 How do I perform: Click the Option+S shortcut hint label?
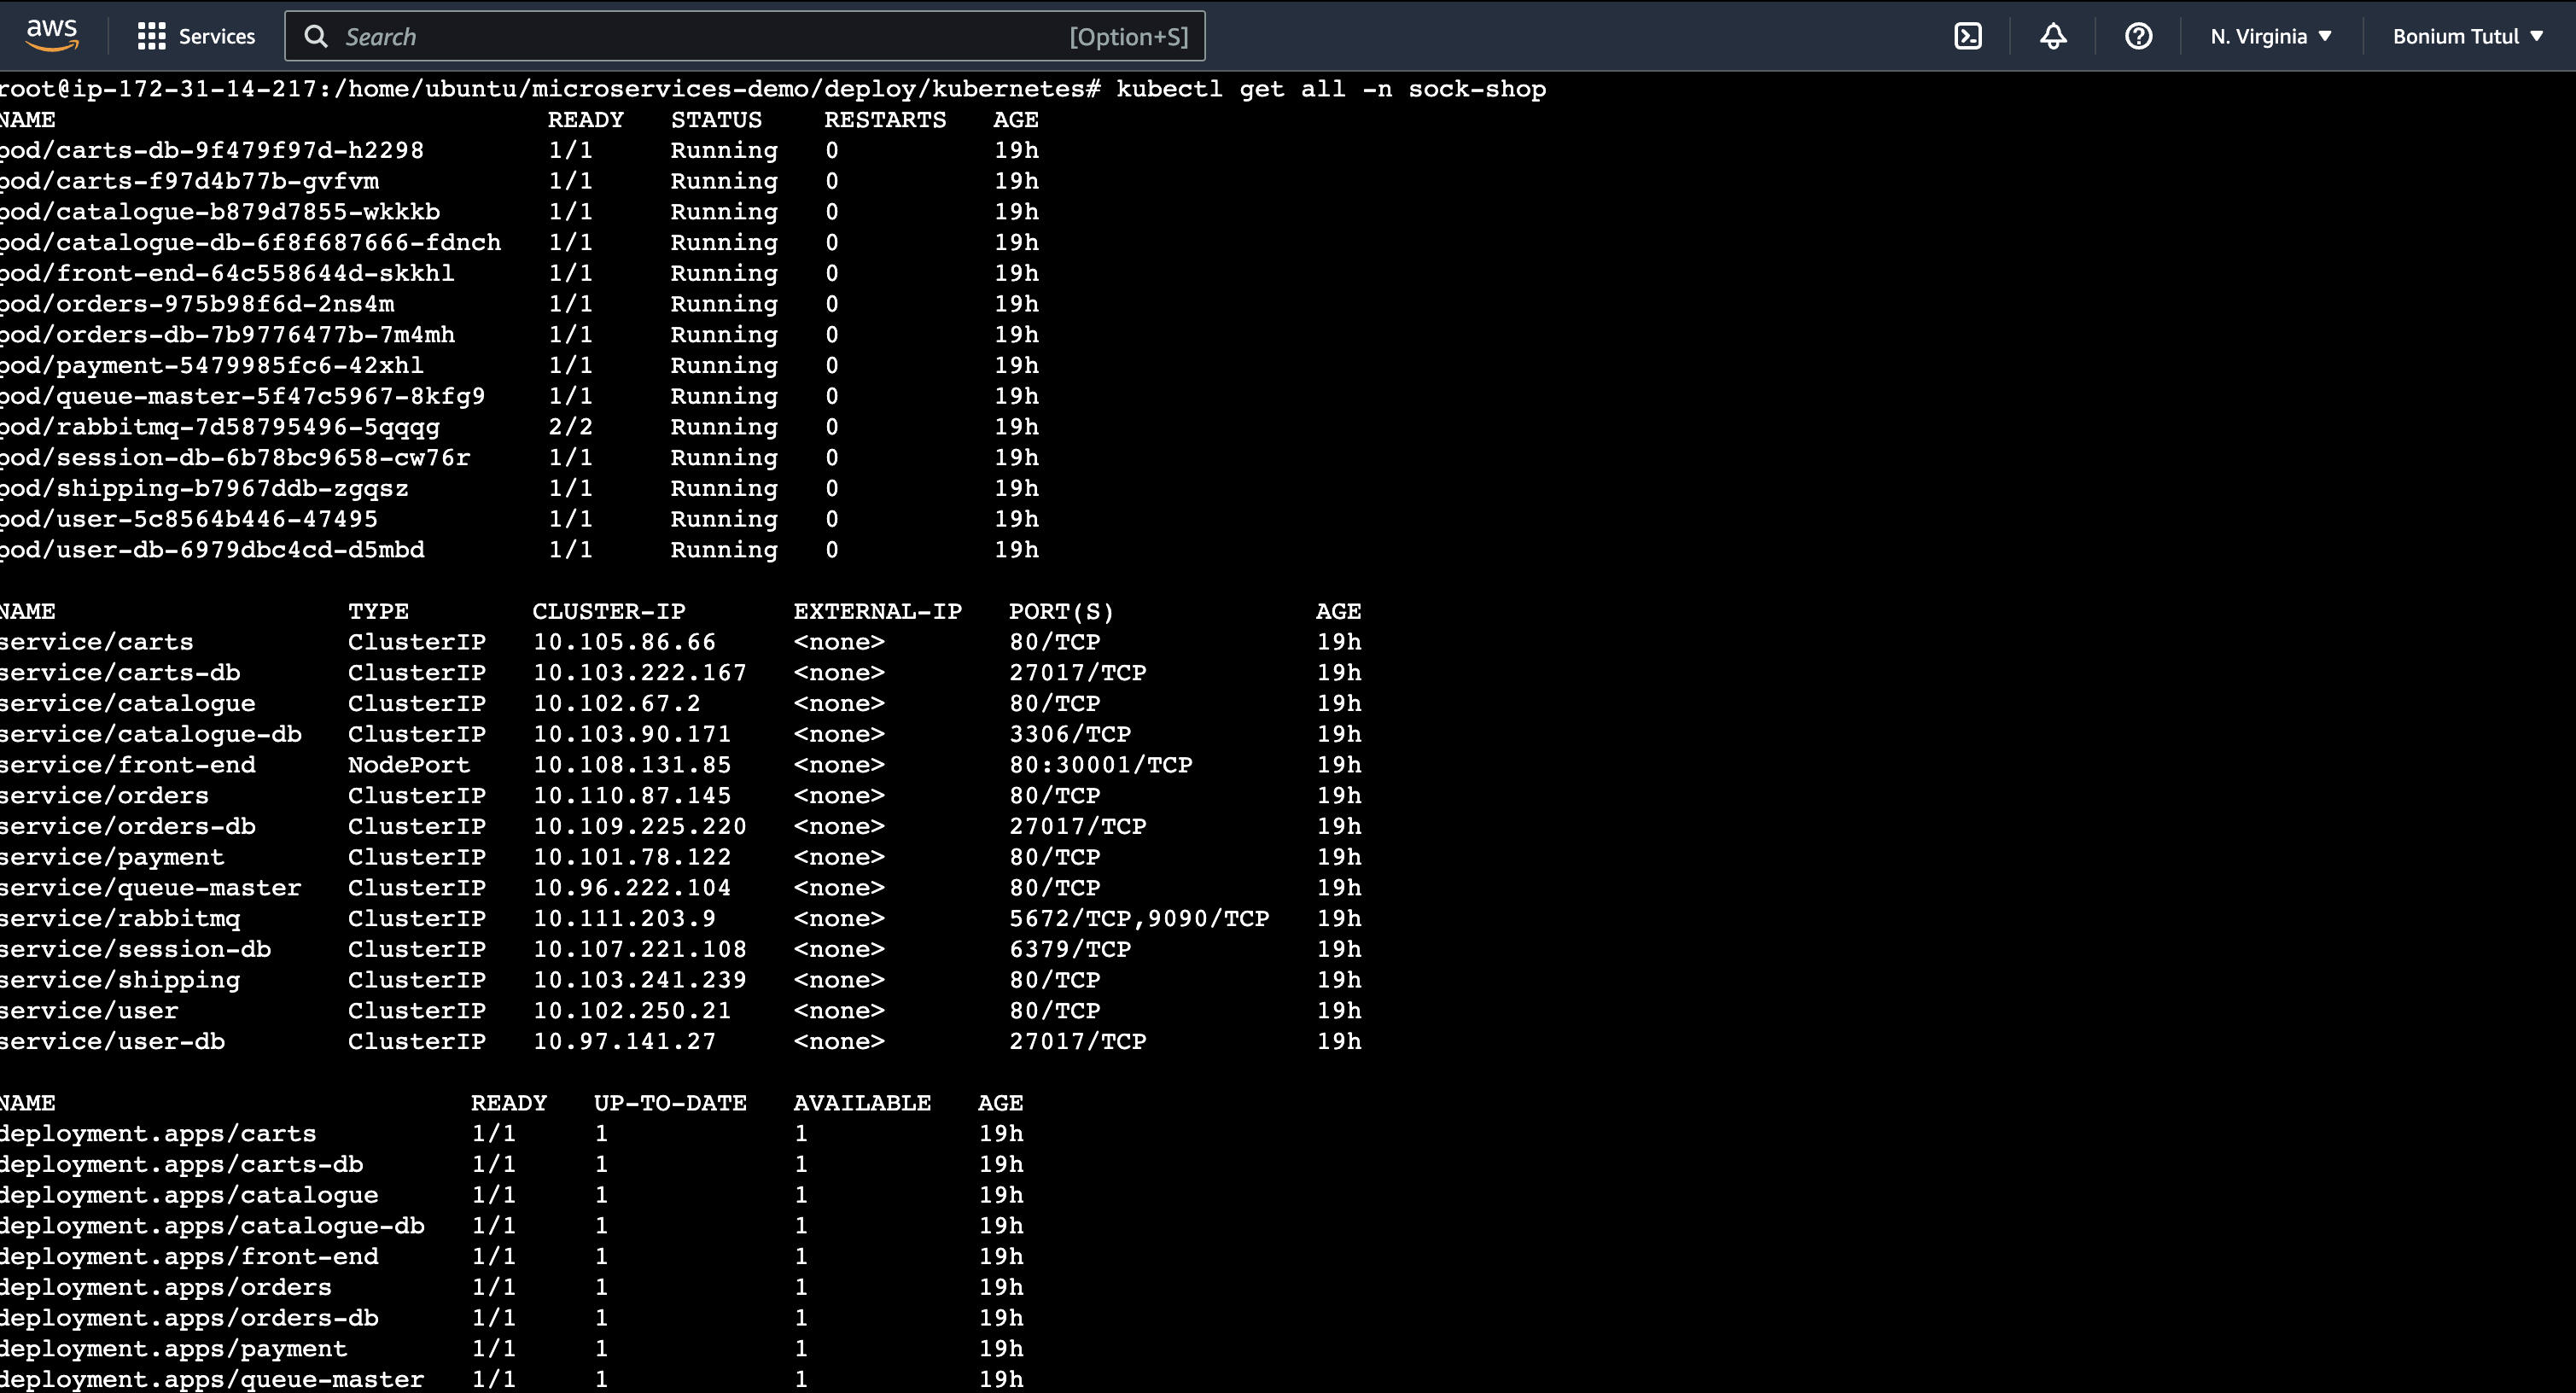point(1129,35)
